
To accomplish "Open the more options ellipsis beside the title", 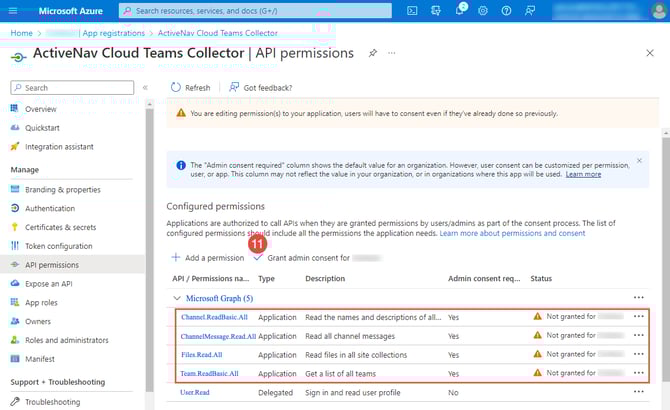I will click(x=391, y=53).
